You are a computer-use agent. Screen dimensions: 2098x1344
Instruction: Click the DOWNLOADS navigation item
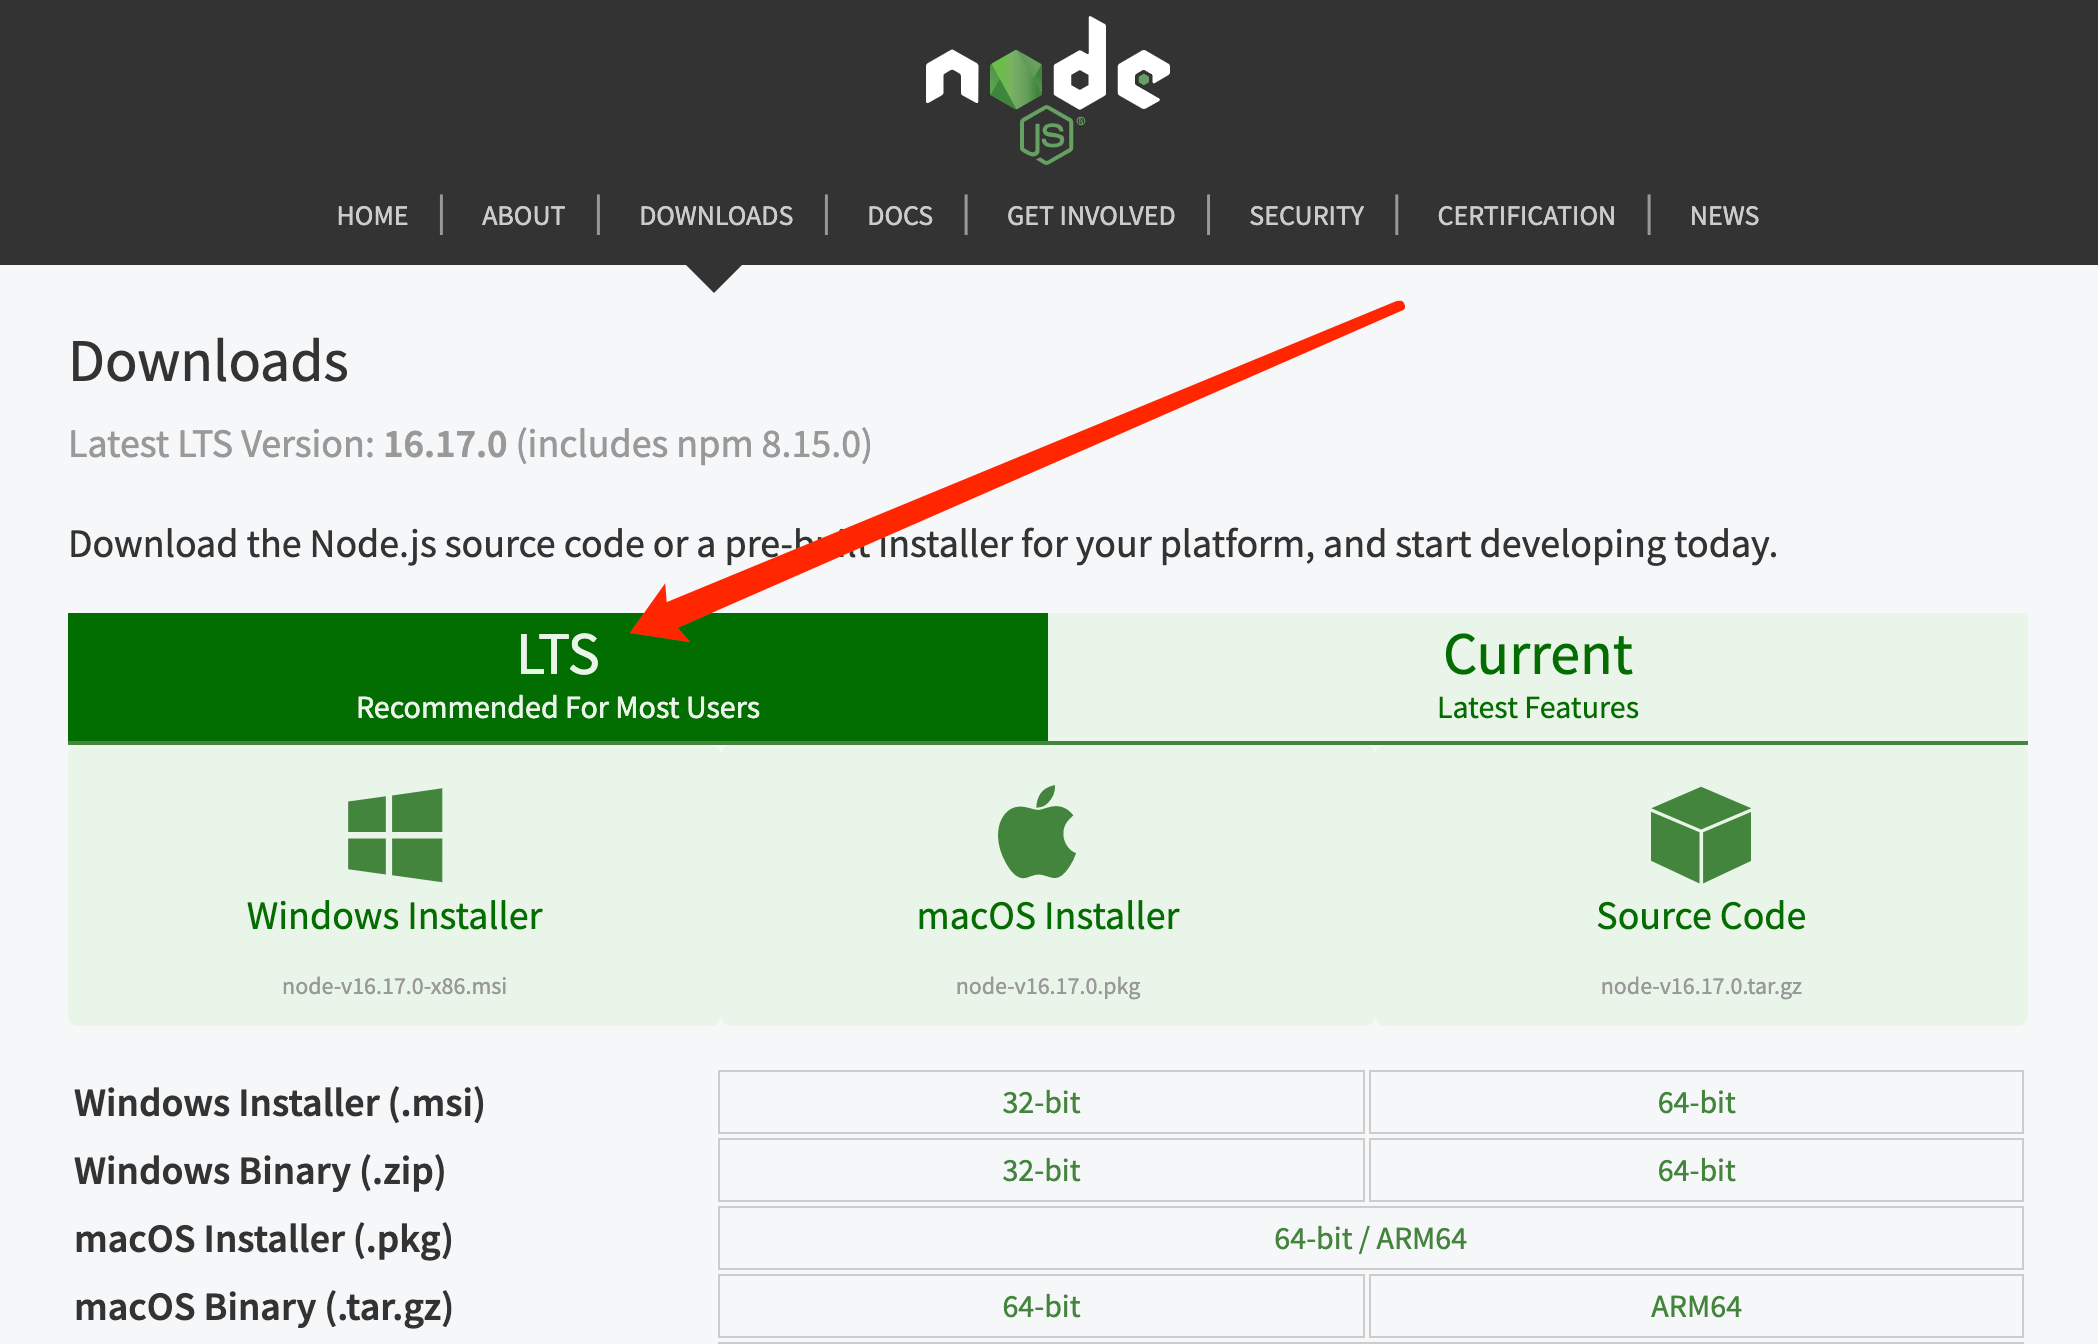pos(716,216)
